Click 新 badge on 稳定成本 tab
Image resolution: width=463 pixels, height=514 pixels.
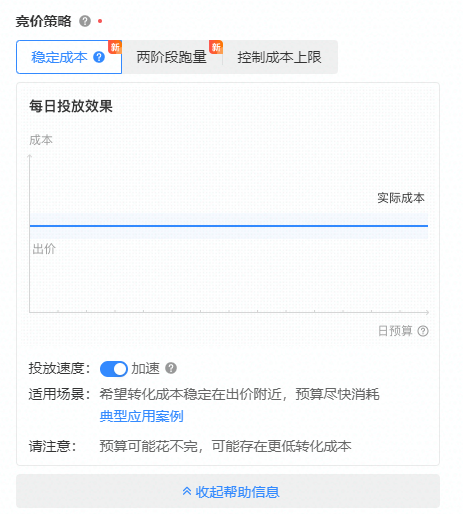115,47
